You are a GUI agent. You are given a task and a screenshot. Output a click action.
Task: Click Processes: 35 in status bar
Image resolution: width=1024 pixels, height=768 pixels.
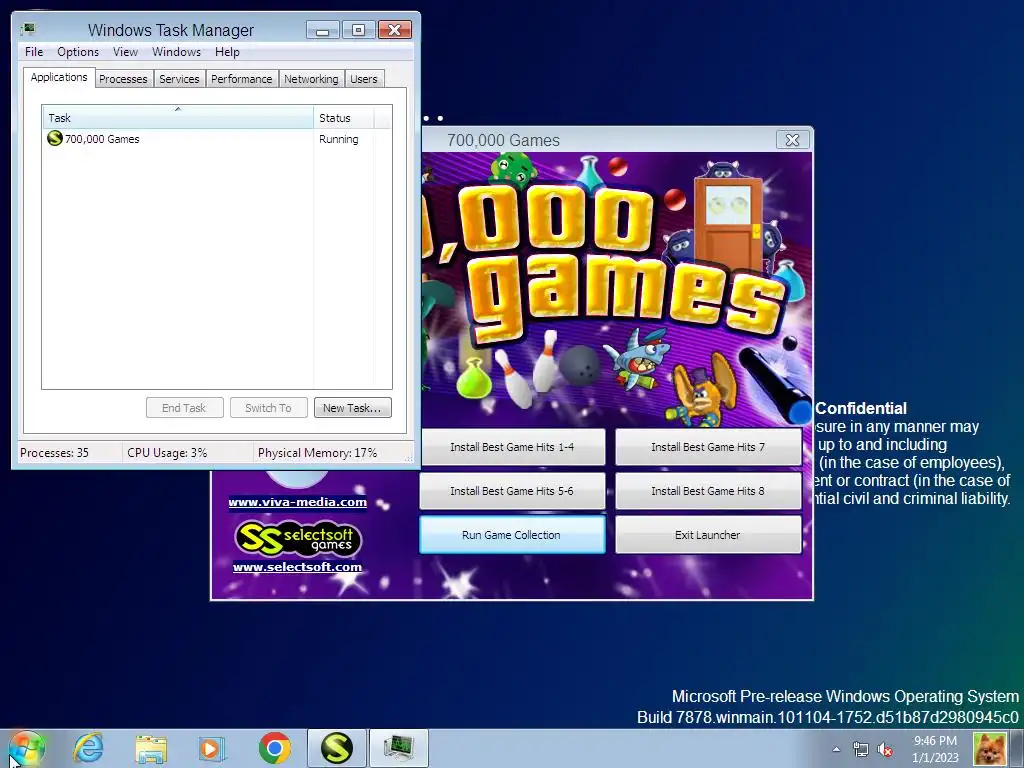[54, 453]
